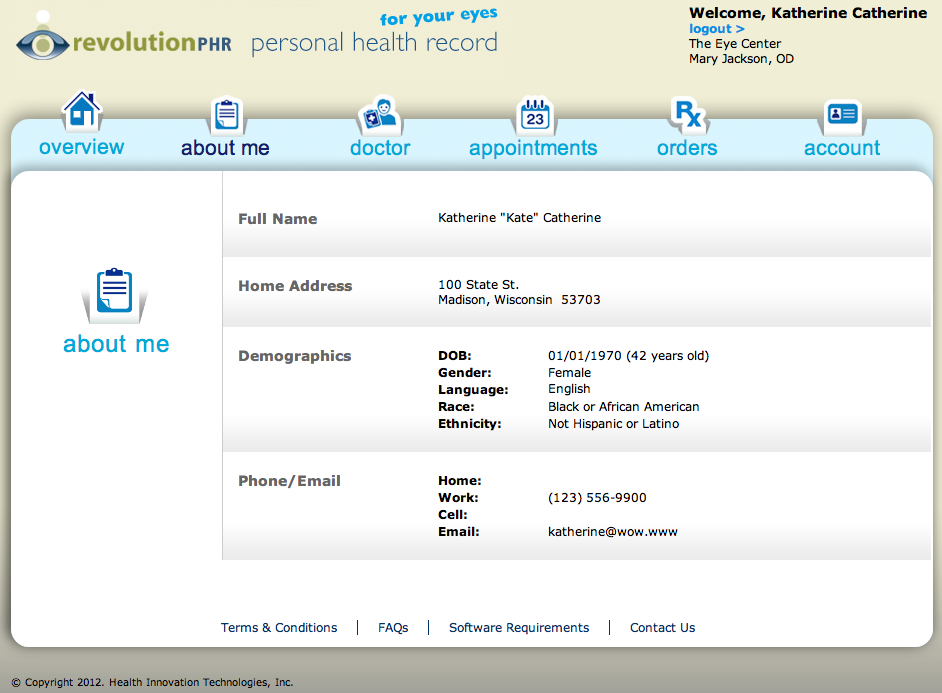Click the Phone/Email section label
This screenshot has width=942, height=693.
pos(289,481)
